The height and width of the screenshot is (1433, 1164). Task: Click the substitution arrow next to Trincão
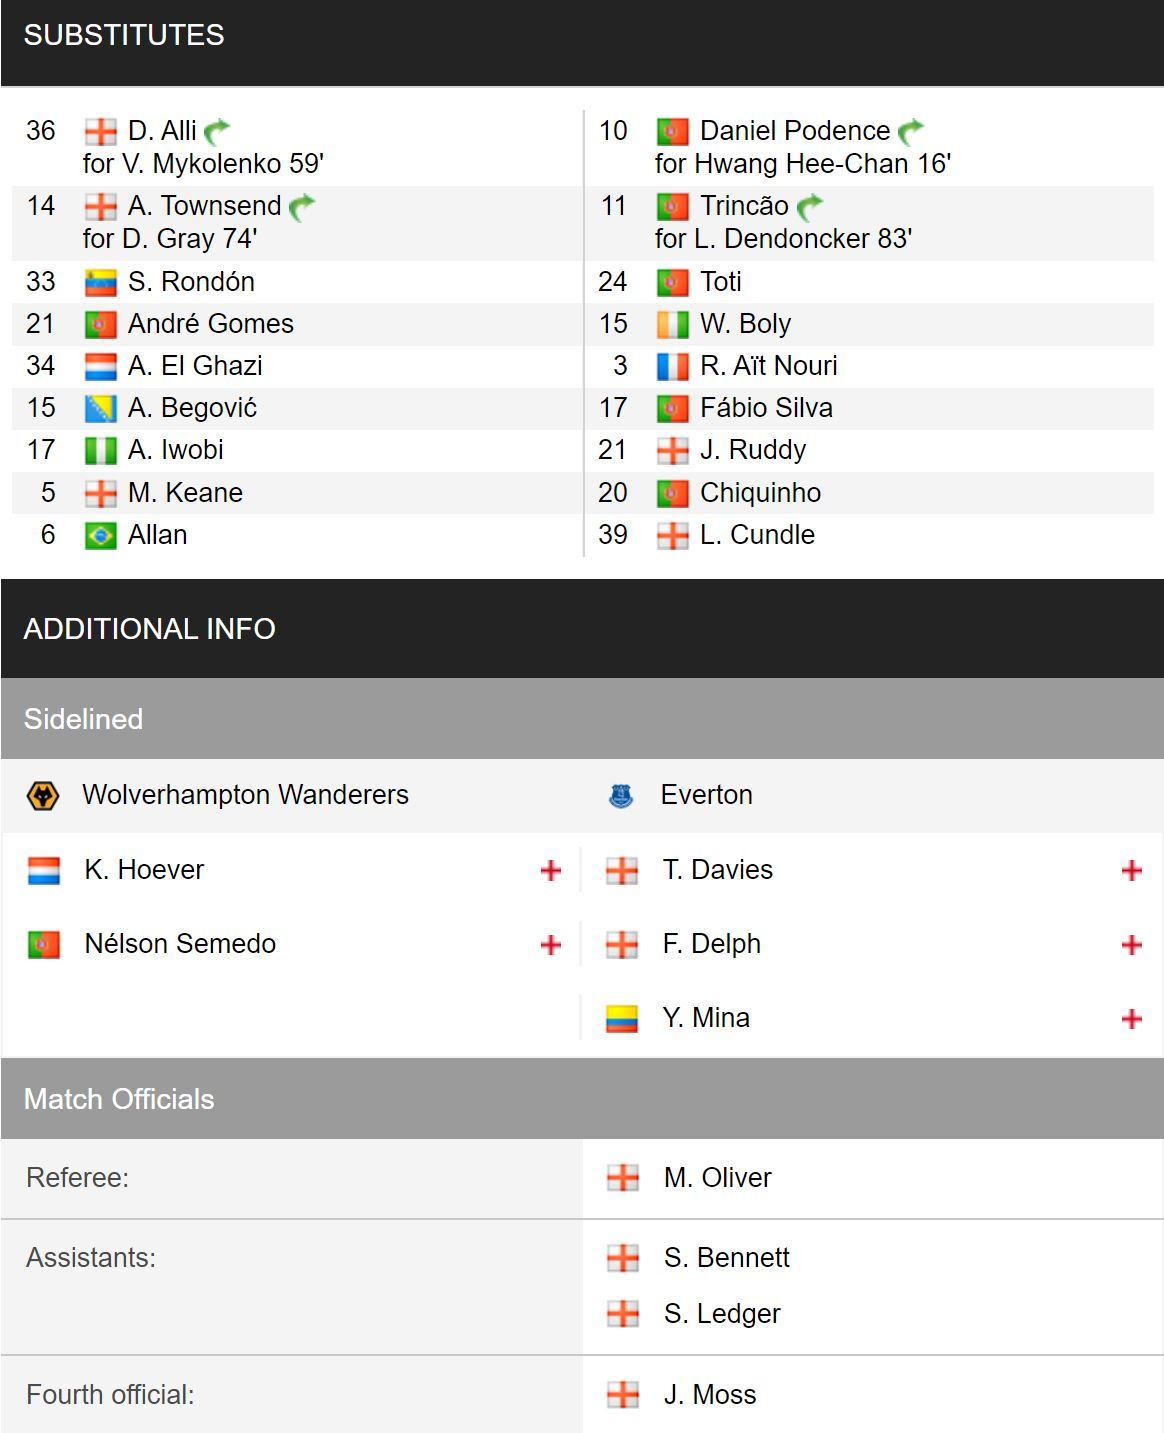click(810, 206)
